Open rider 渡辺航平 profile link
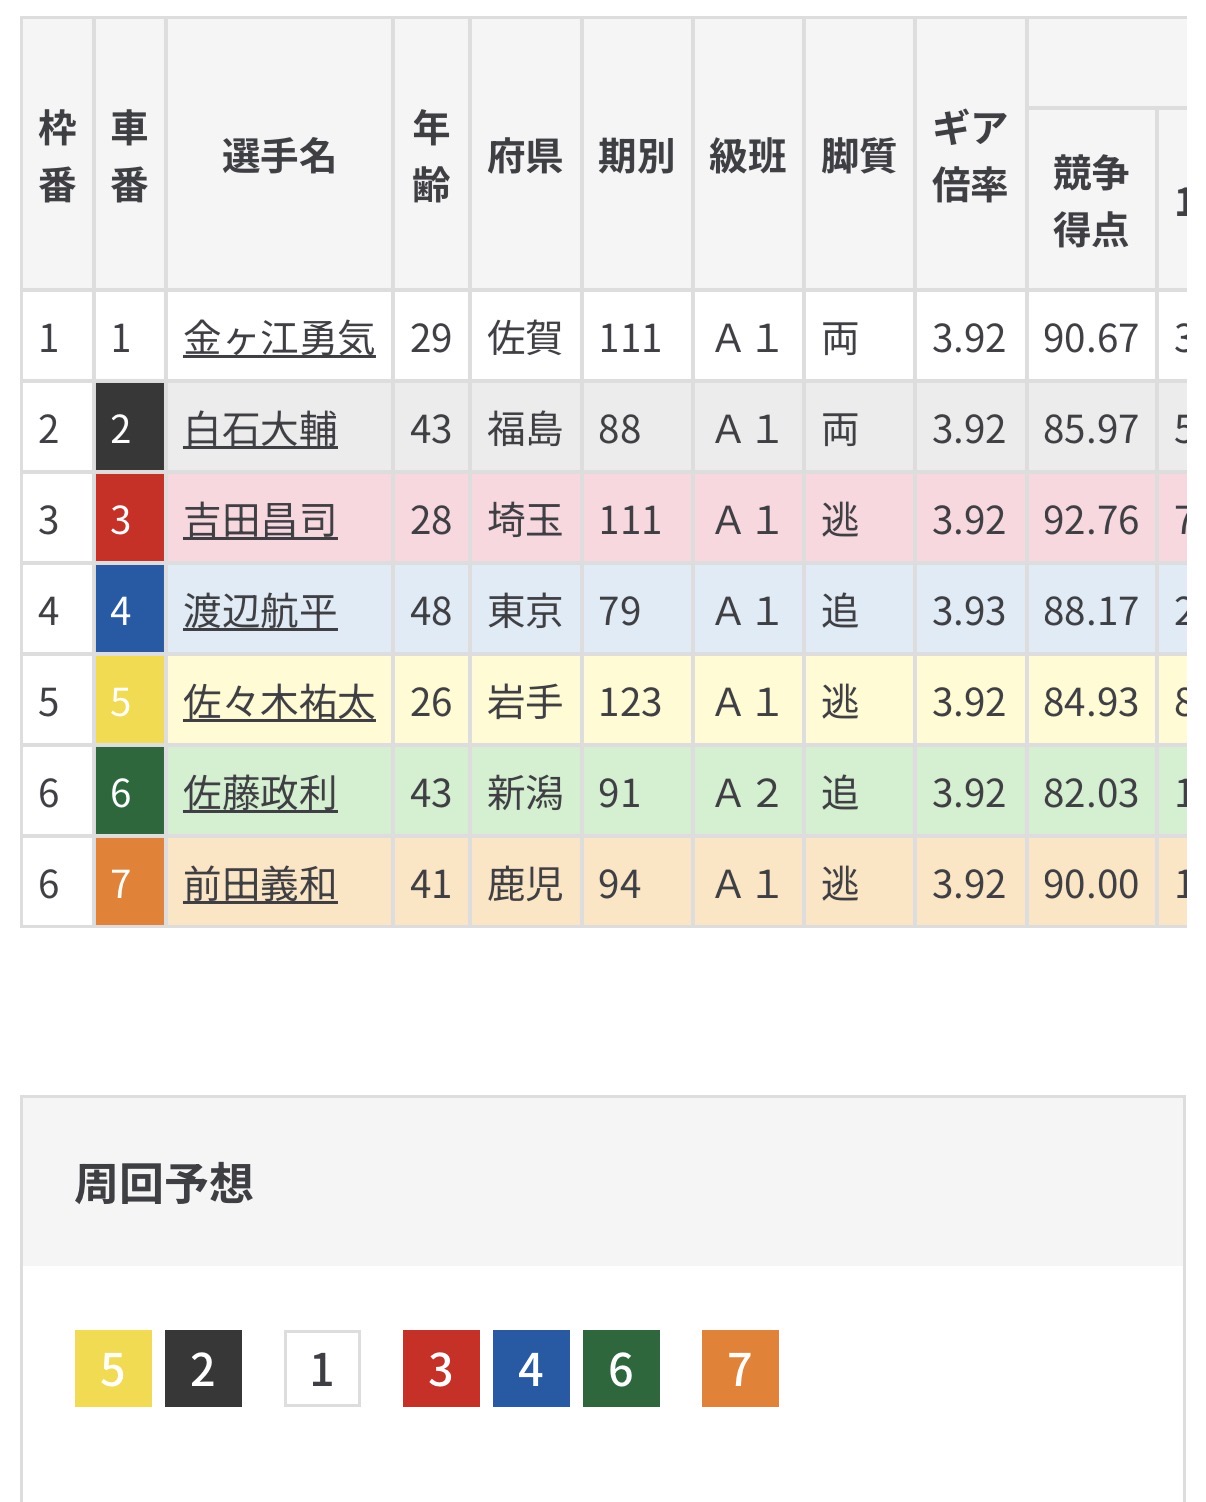The width and height of the screenshot is (1206, 1502). (260, 612)
